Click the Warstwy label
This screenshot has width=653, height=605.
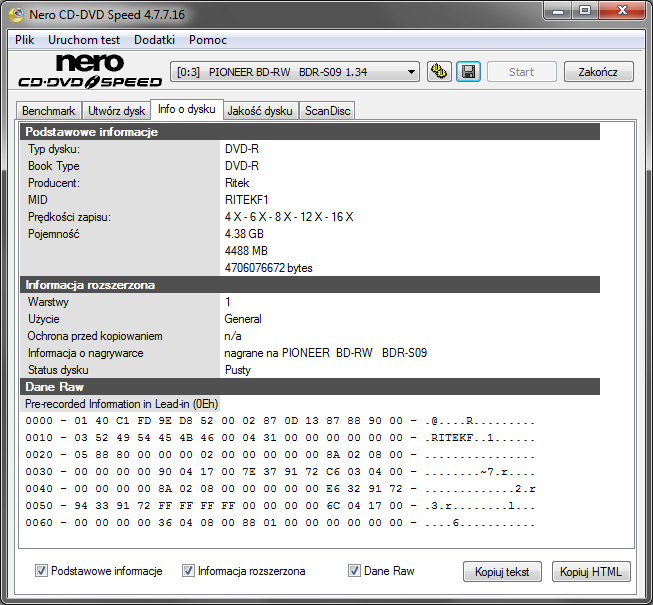tap(48, 302)
